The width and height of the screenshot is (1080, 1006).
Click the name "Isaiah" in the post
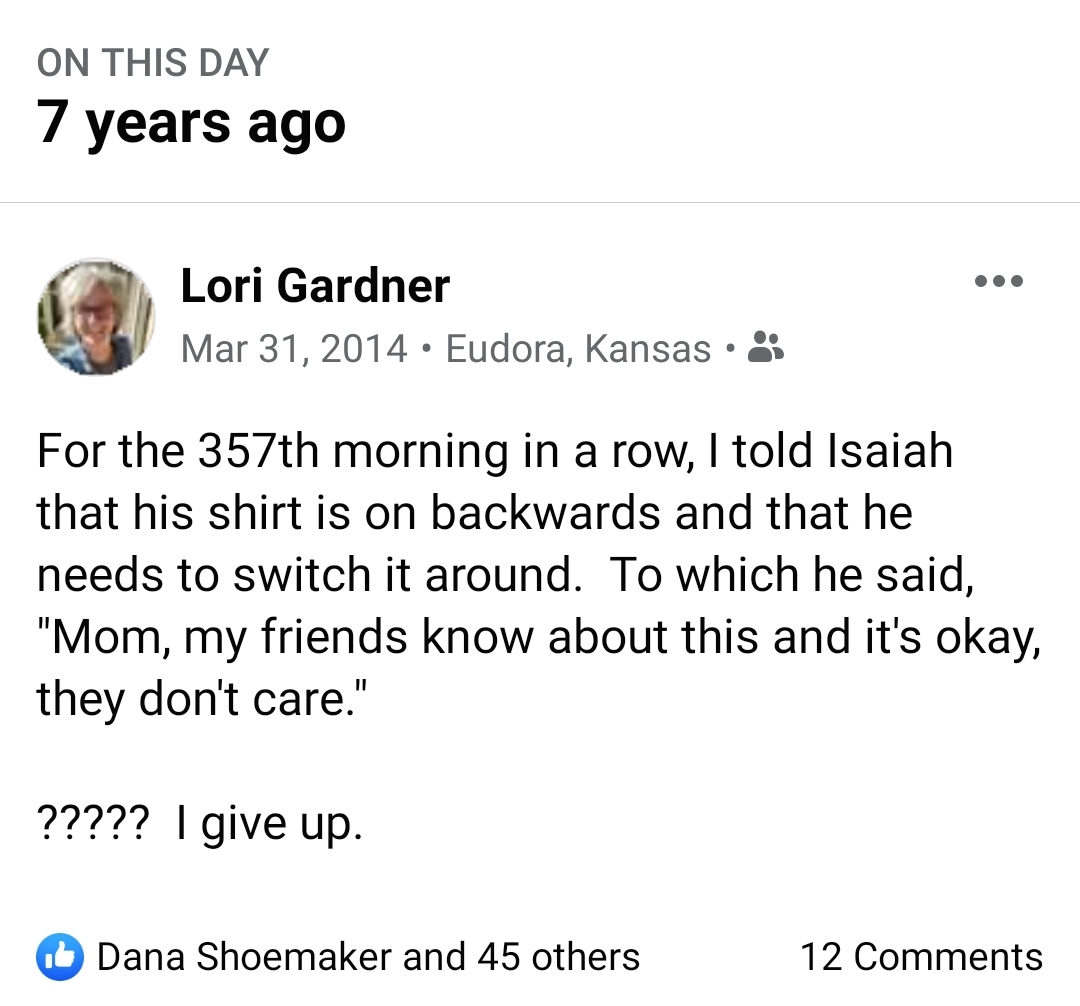coord(890,450)
